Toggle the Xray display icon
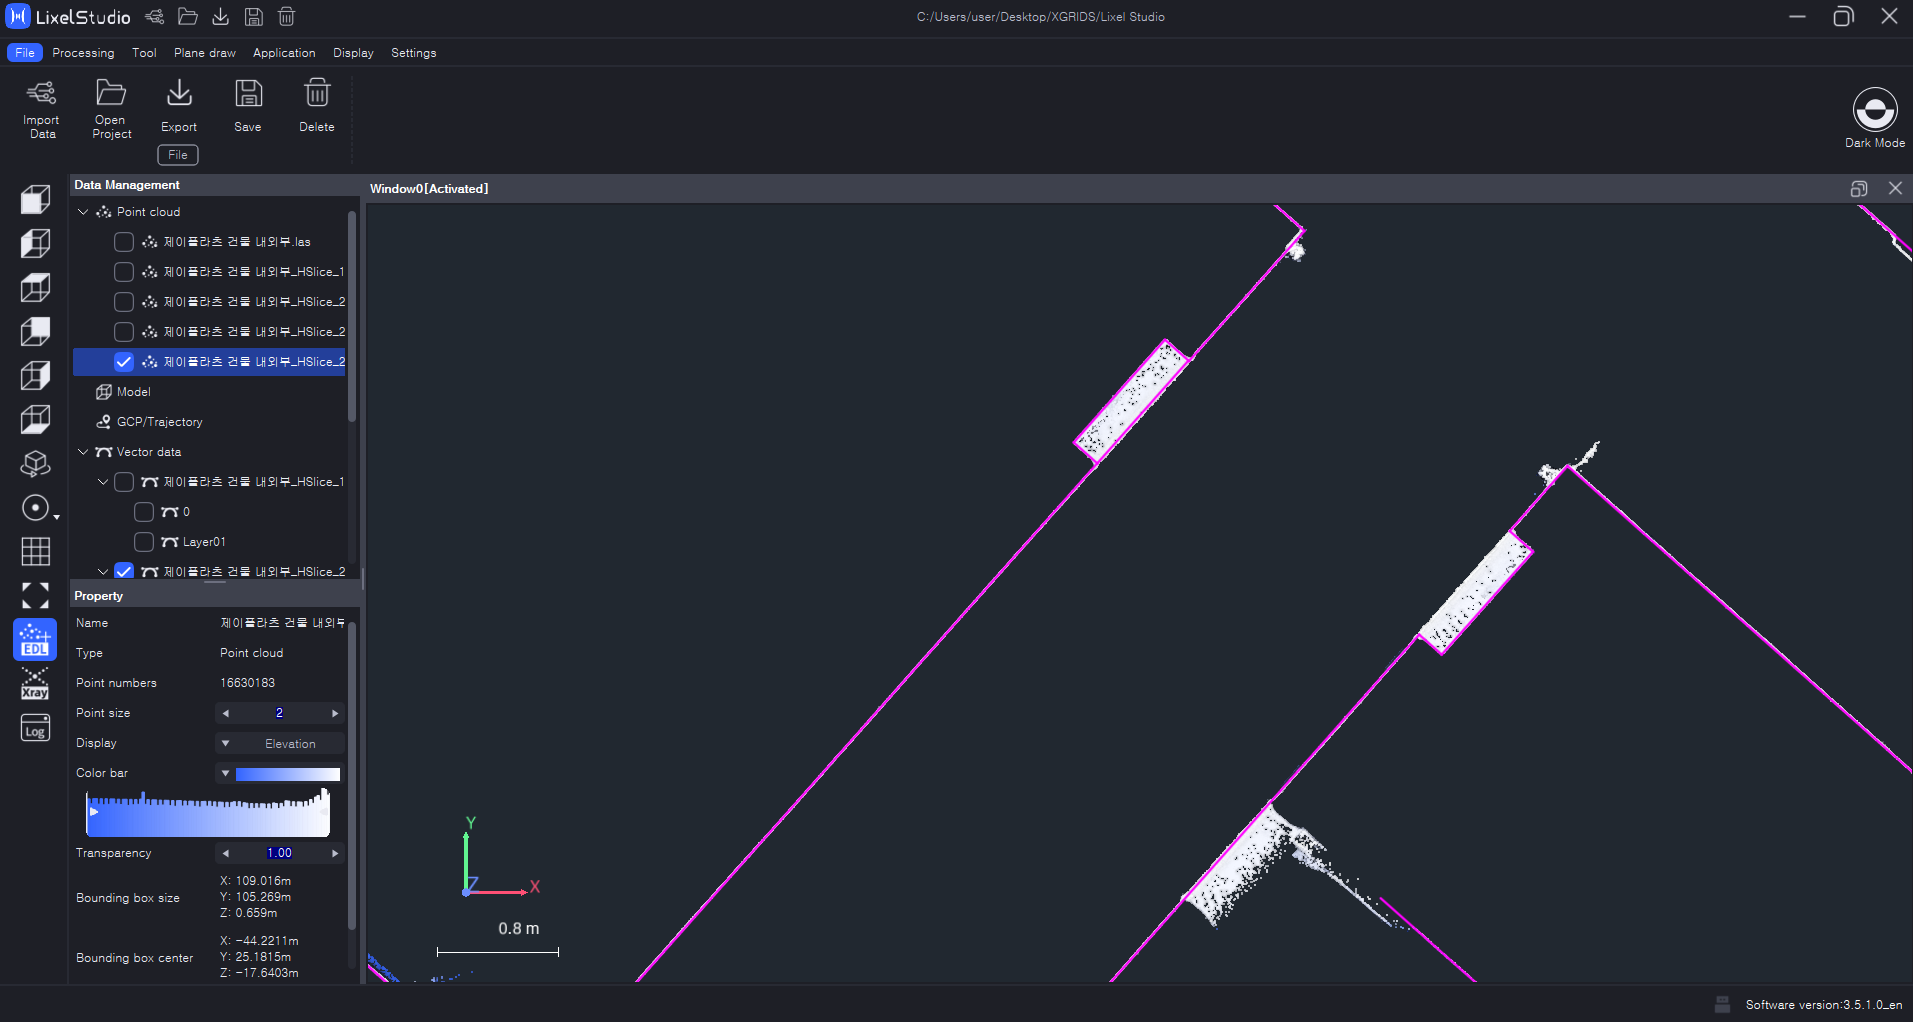The width and height of the screenshot is (1913, 1022). pos(35,684)
